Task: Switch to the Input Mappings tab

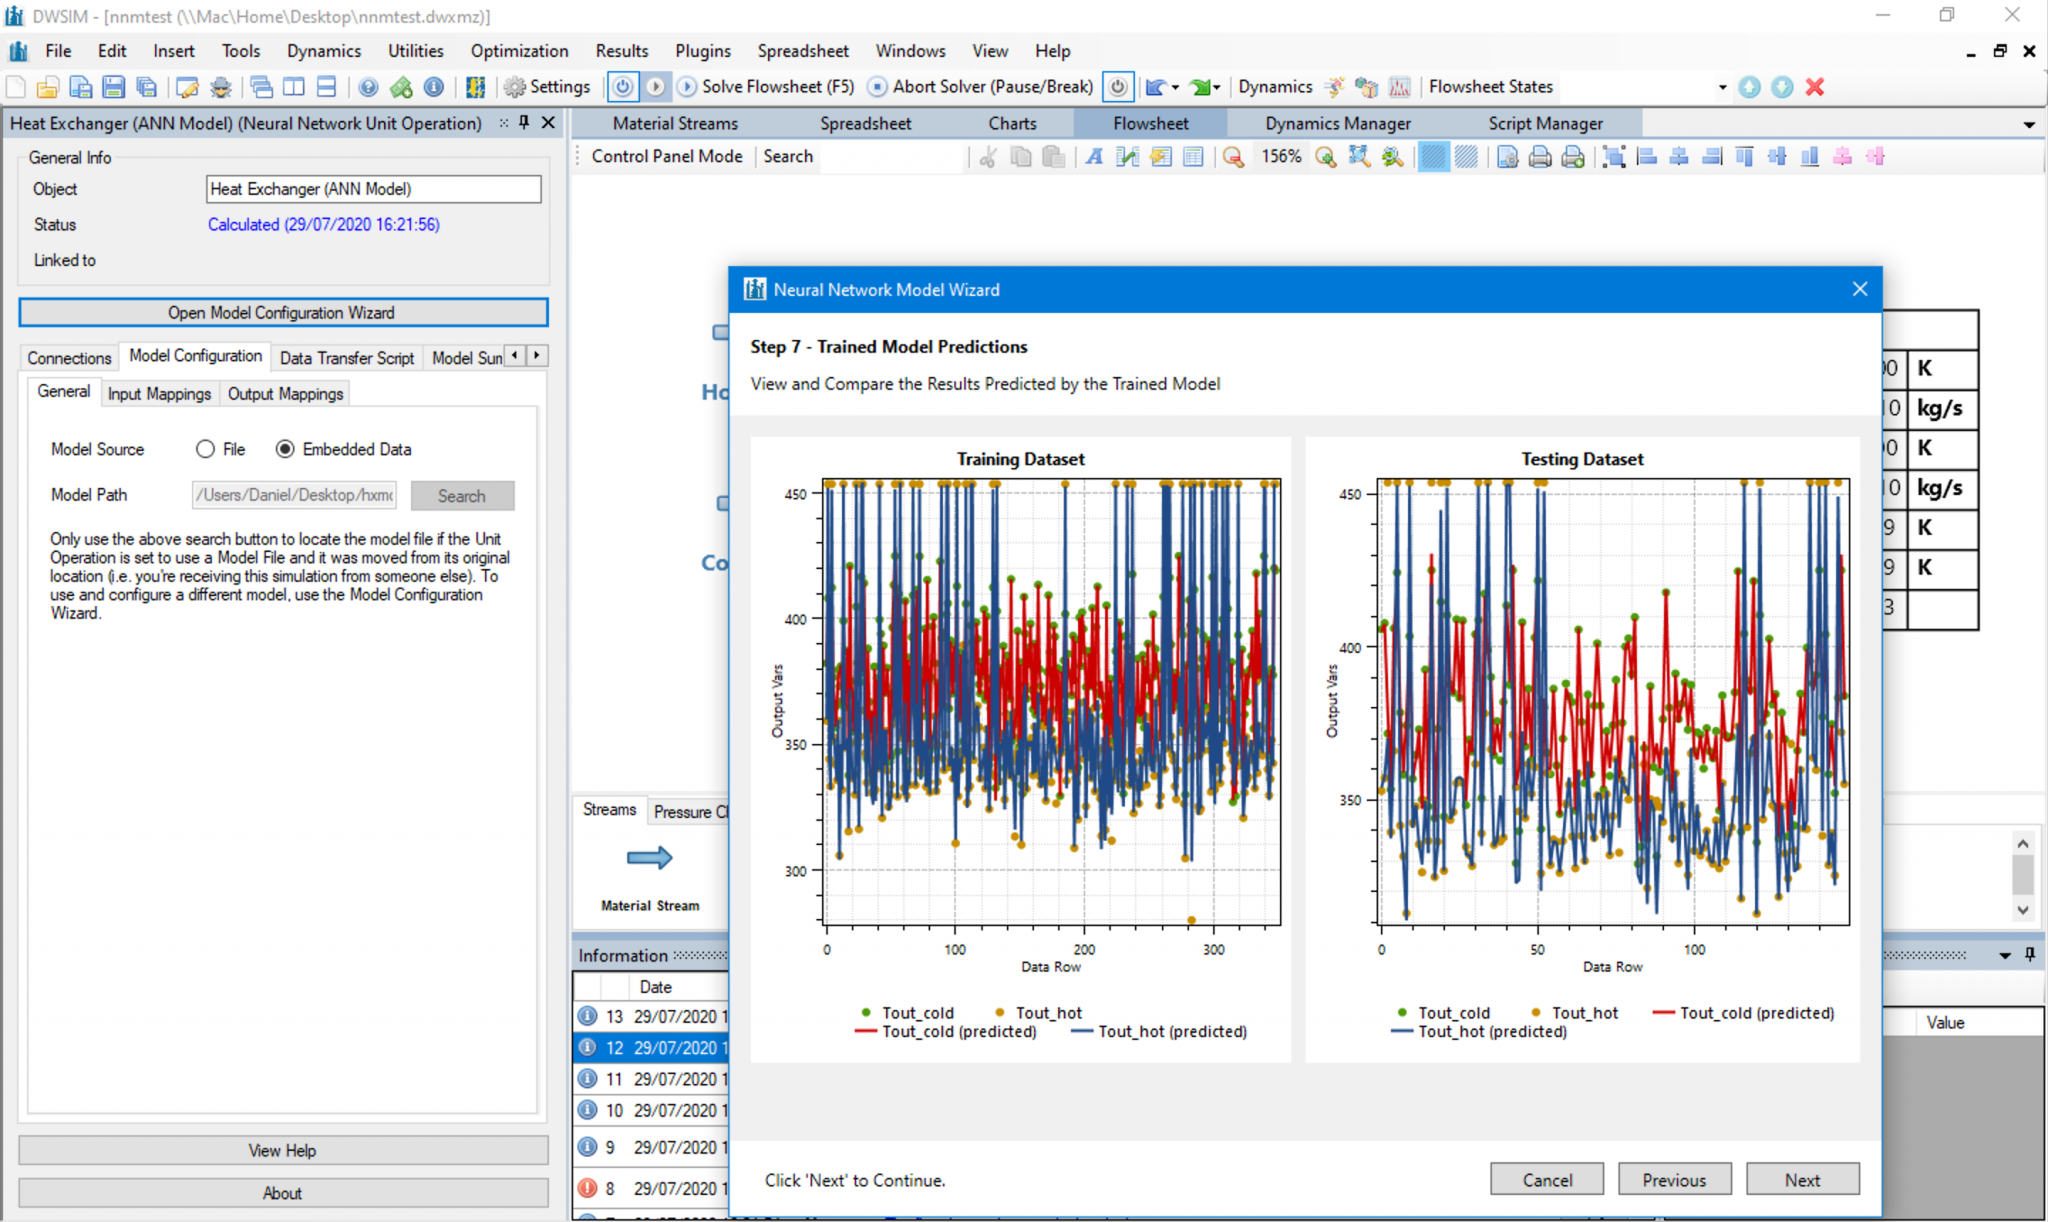Action: 159,393
